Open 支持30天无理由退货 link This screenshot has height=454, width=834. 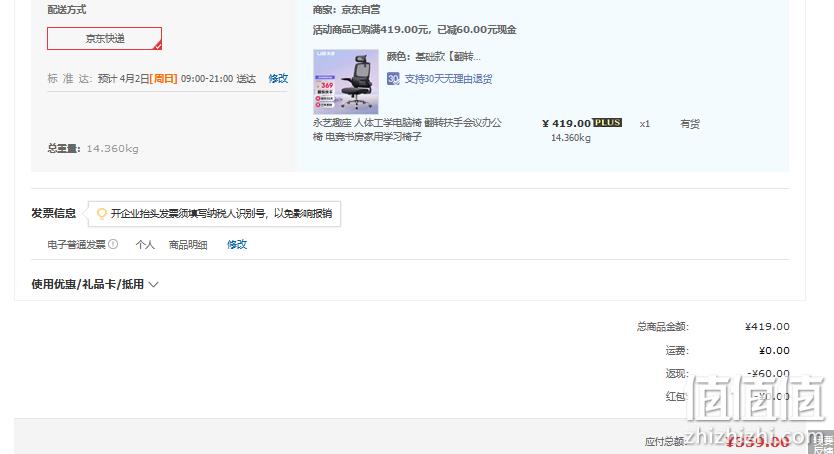(x=448, y=79)
